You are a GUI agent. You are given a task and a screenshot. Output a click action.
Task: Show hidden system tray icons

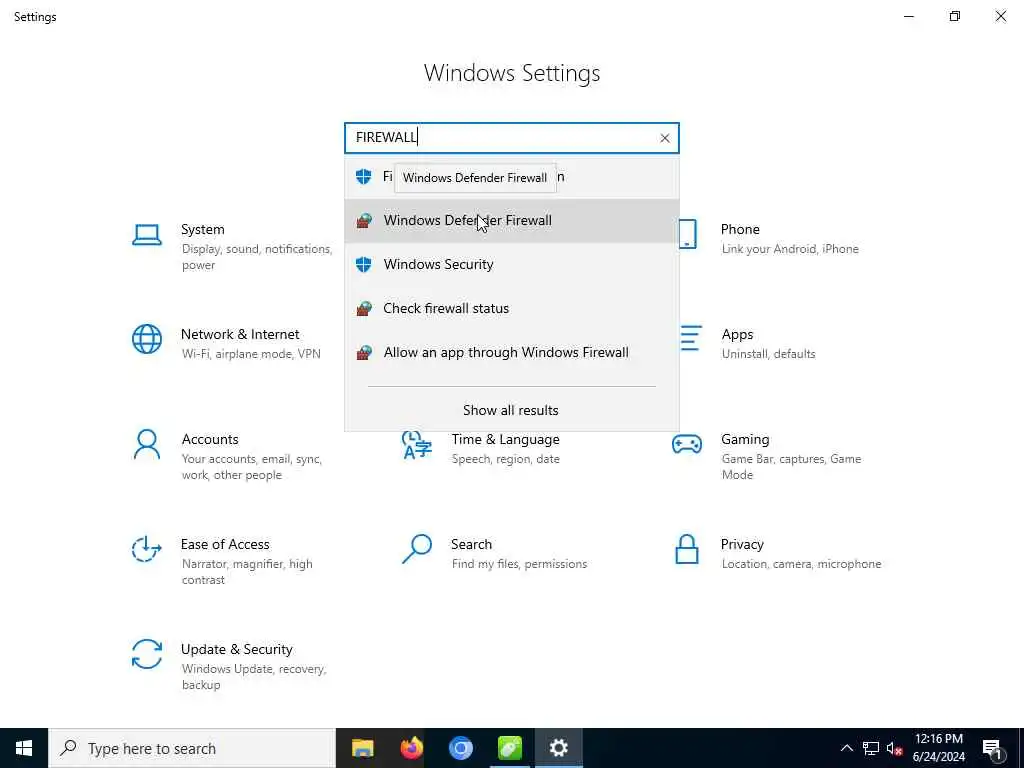(x=846, y=748)
